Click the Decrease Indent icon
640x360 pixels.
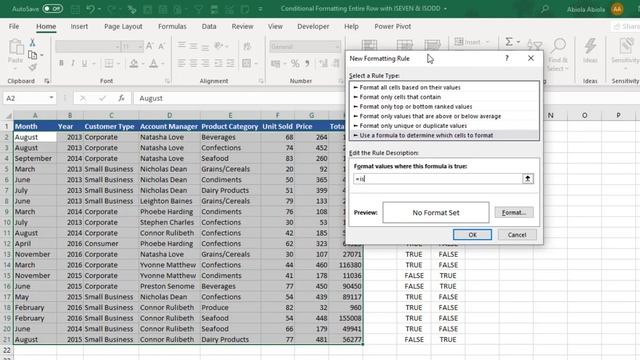pos(218,63)
